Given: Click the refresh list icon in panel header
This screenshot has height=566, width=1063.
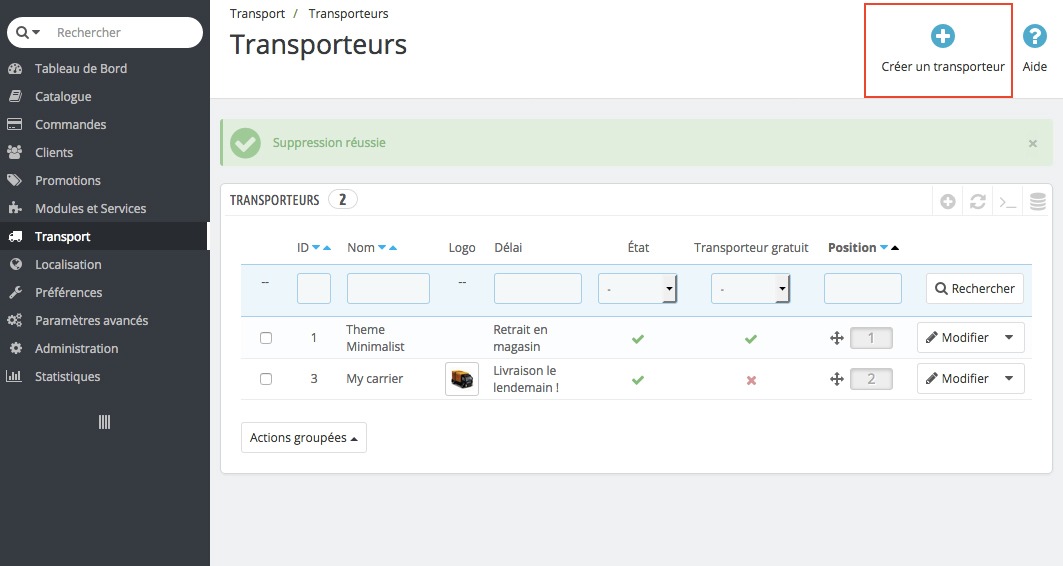Looking at the screenshot, I should (978, 202).
